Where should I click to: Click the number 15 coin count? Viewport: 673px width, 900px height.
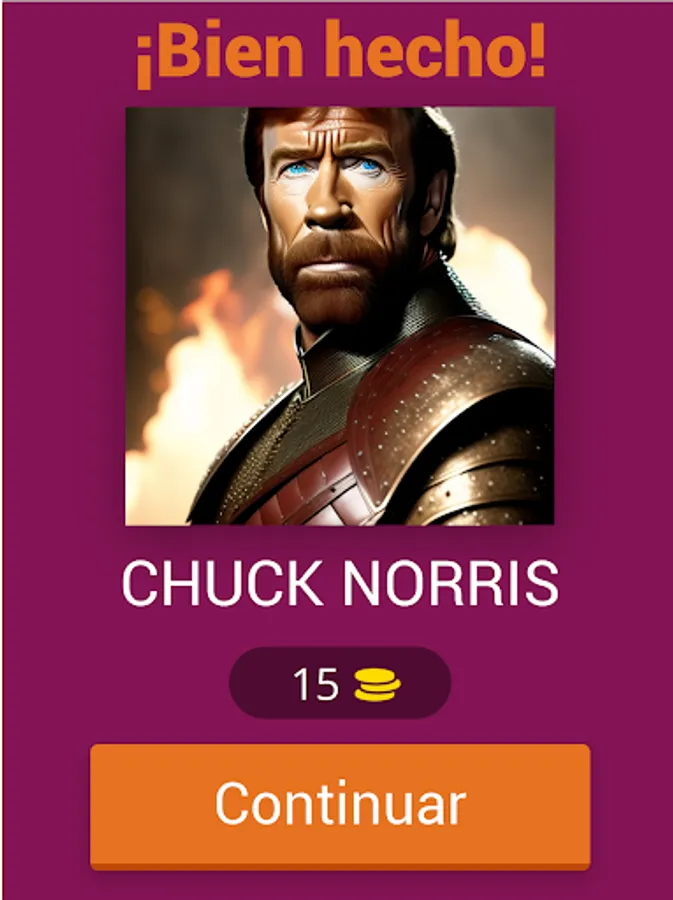[316, 684]
